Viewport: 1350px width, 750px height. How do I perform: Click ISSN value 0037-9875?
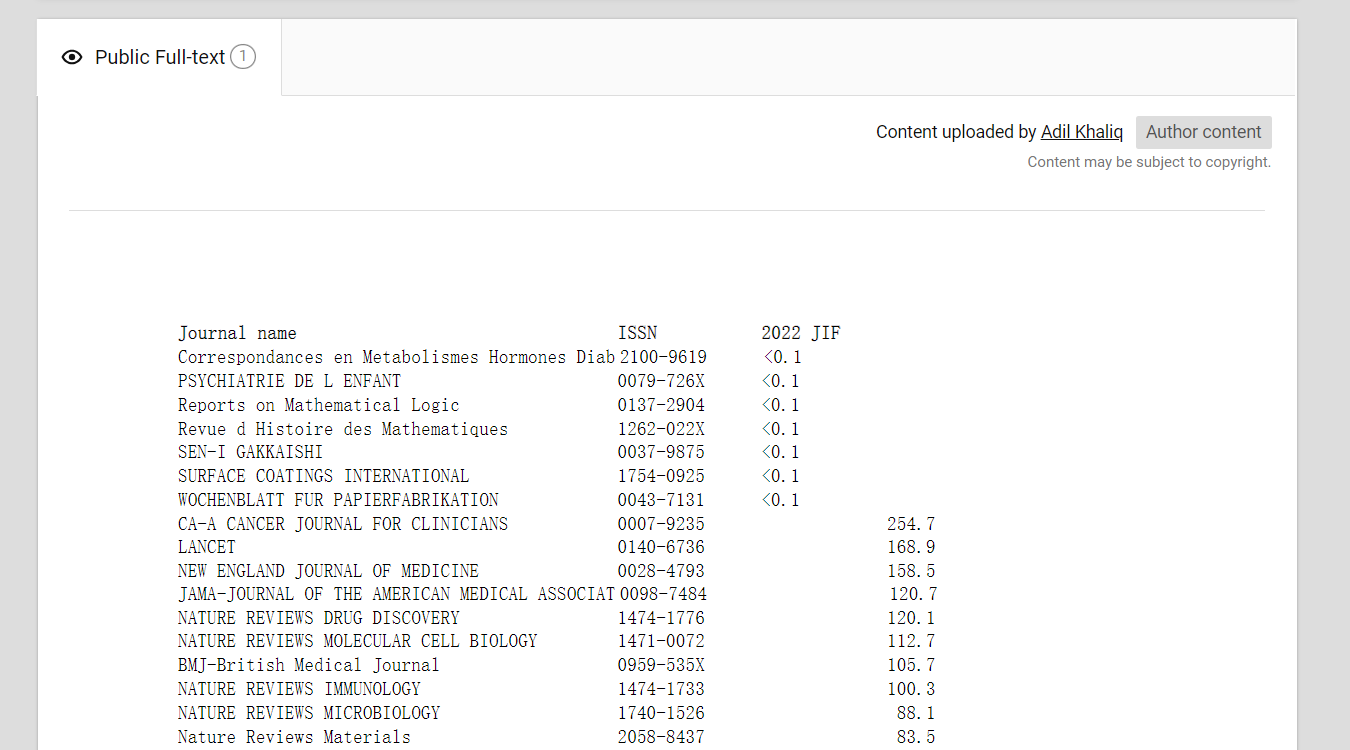coord(661,452)
